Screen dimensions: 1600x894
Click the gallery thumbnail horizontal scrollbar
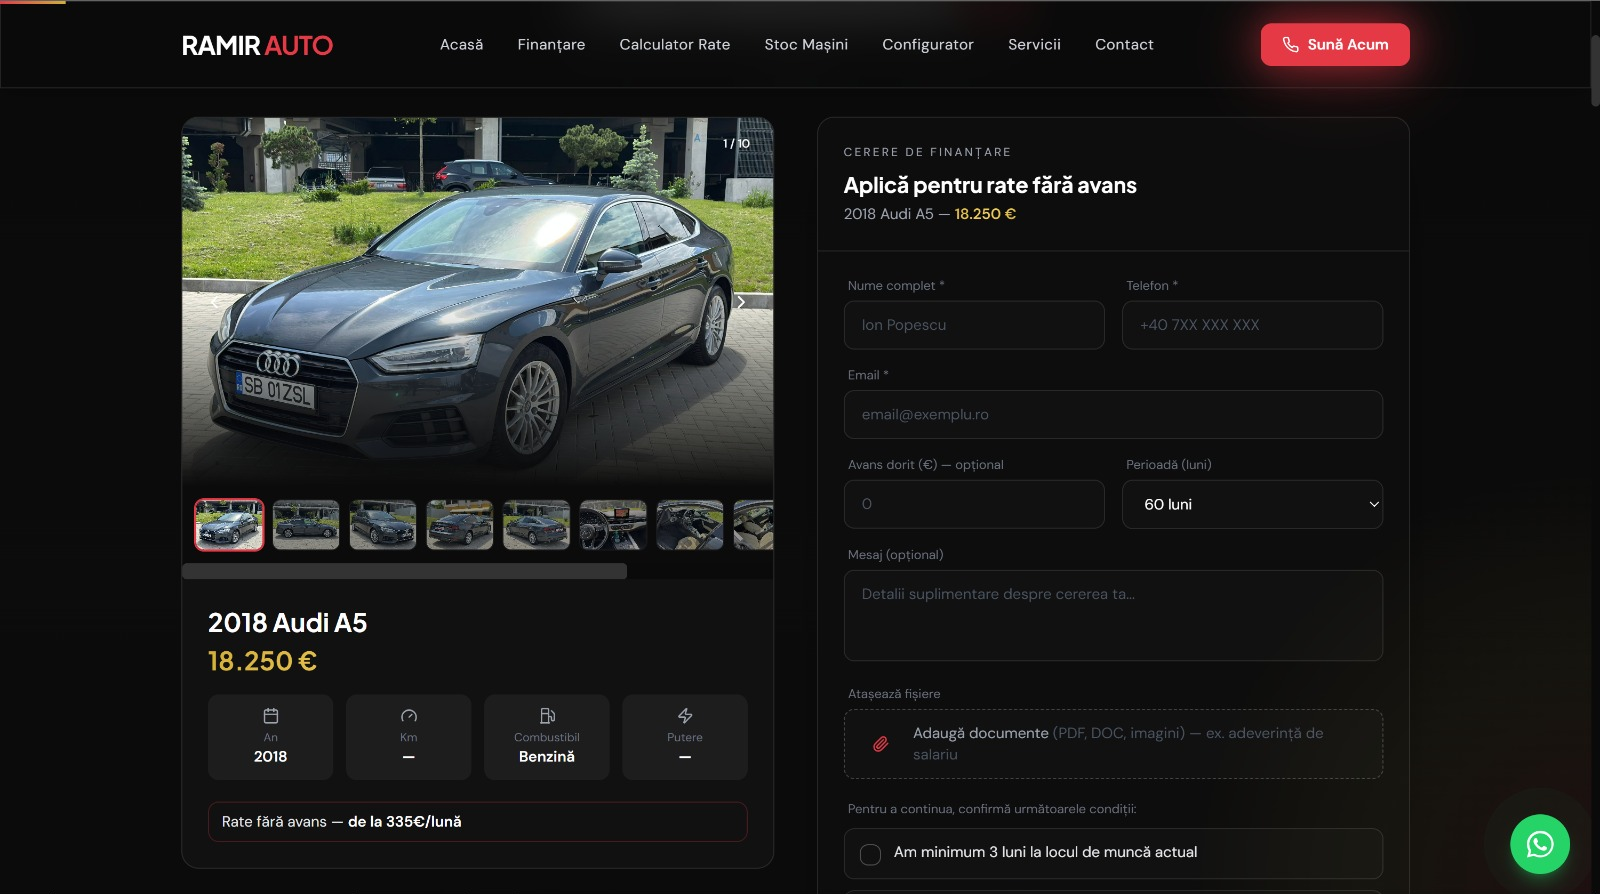pyautogui.click(x=404, y=571)
